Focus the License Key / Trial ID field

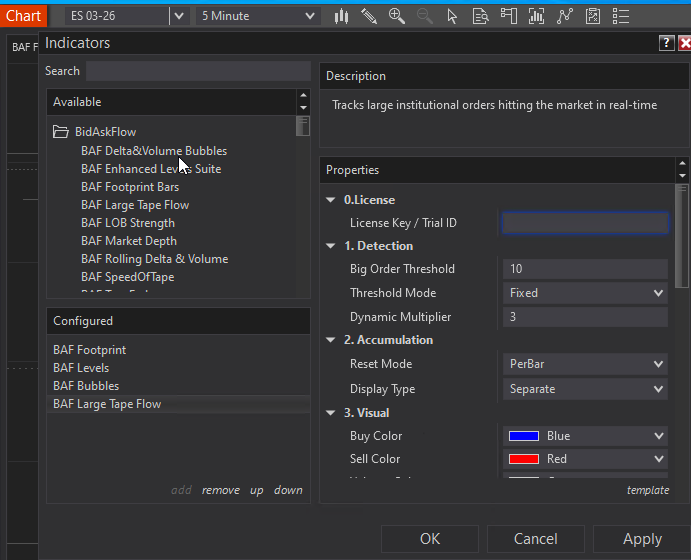pyautogui.click(x=585, y=223)
